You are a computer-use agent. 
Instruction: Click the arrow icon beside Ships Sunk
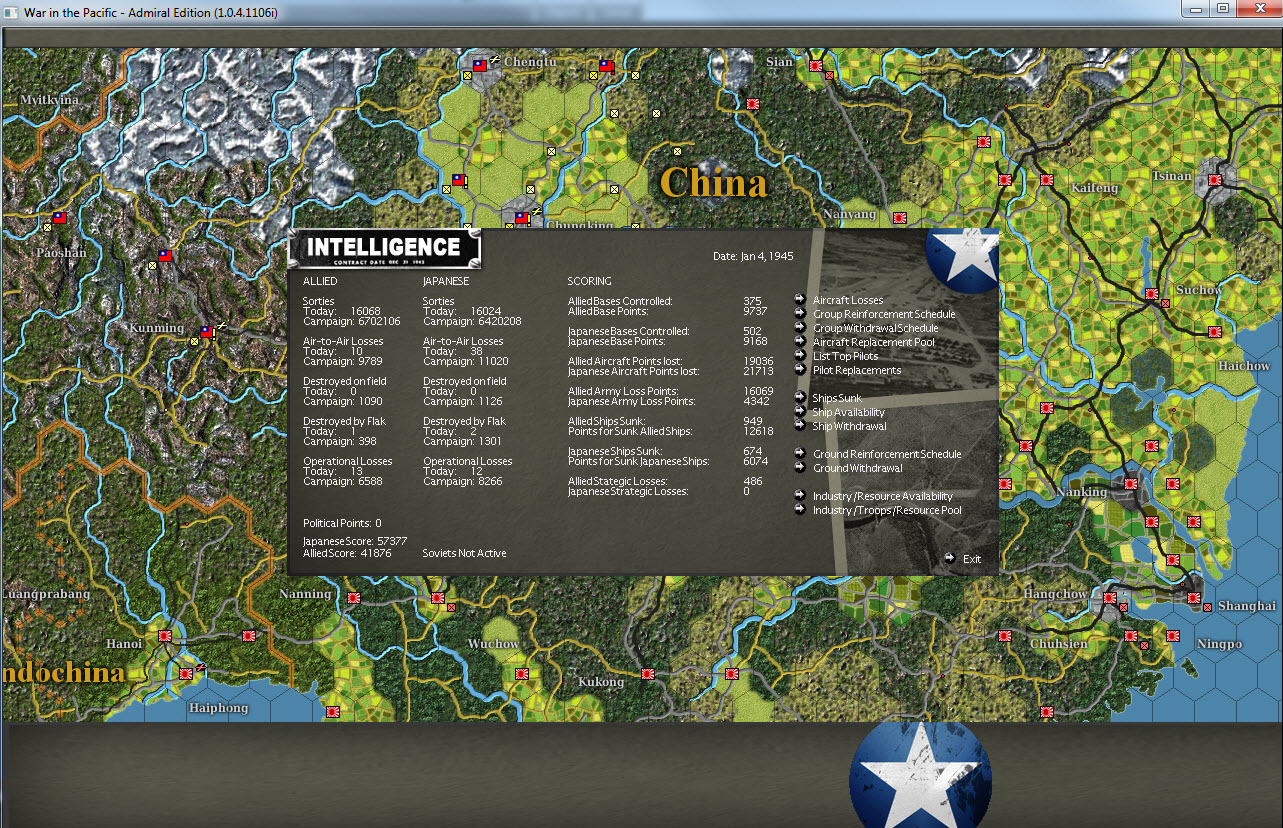click(800, 397)
